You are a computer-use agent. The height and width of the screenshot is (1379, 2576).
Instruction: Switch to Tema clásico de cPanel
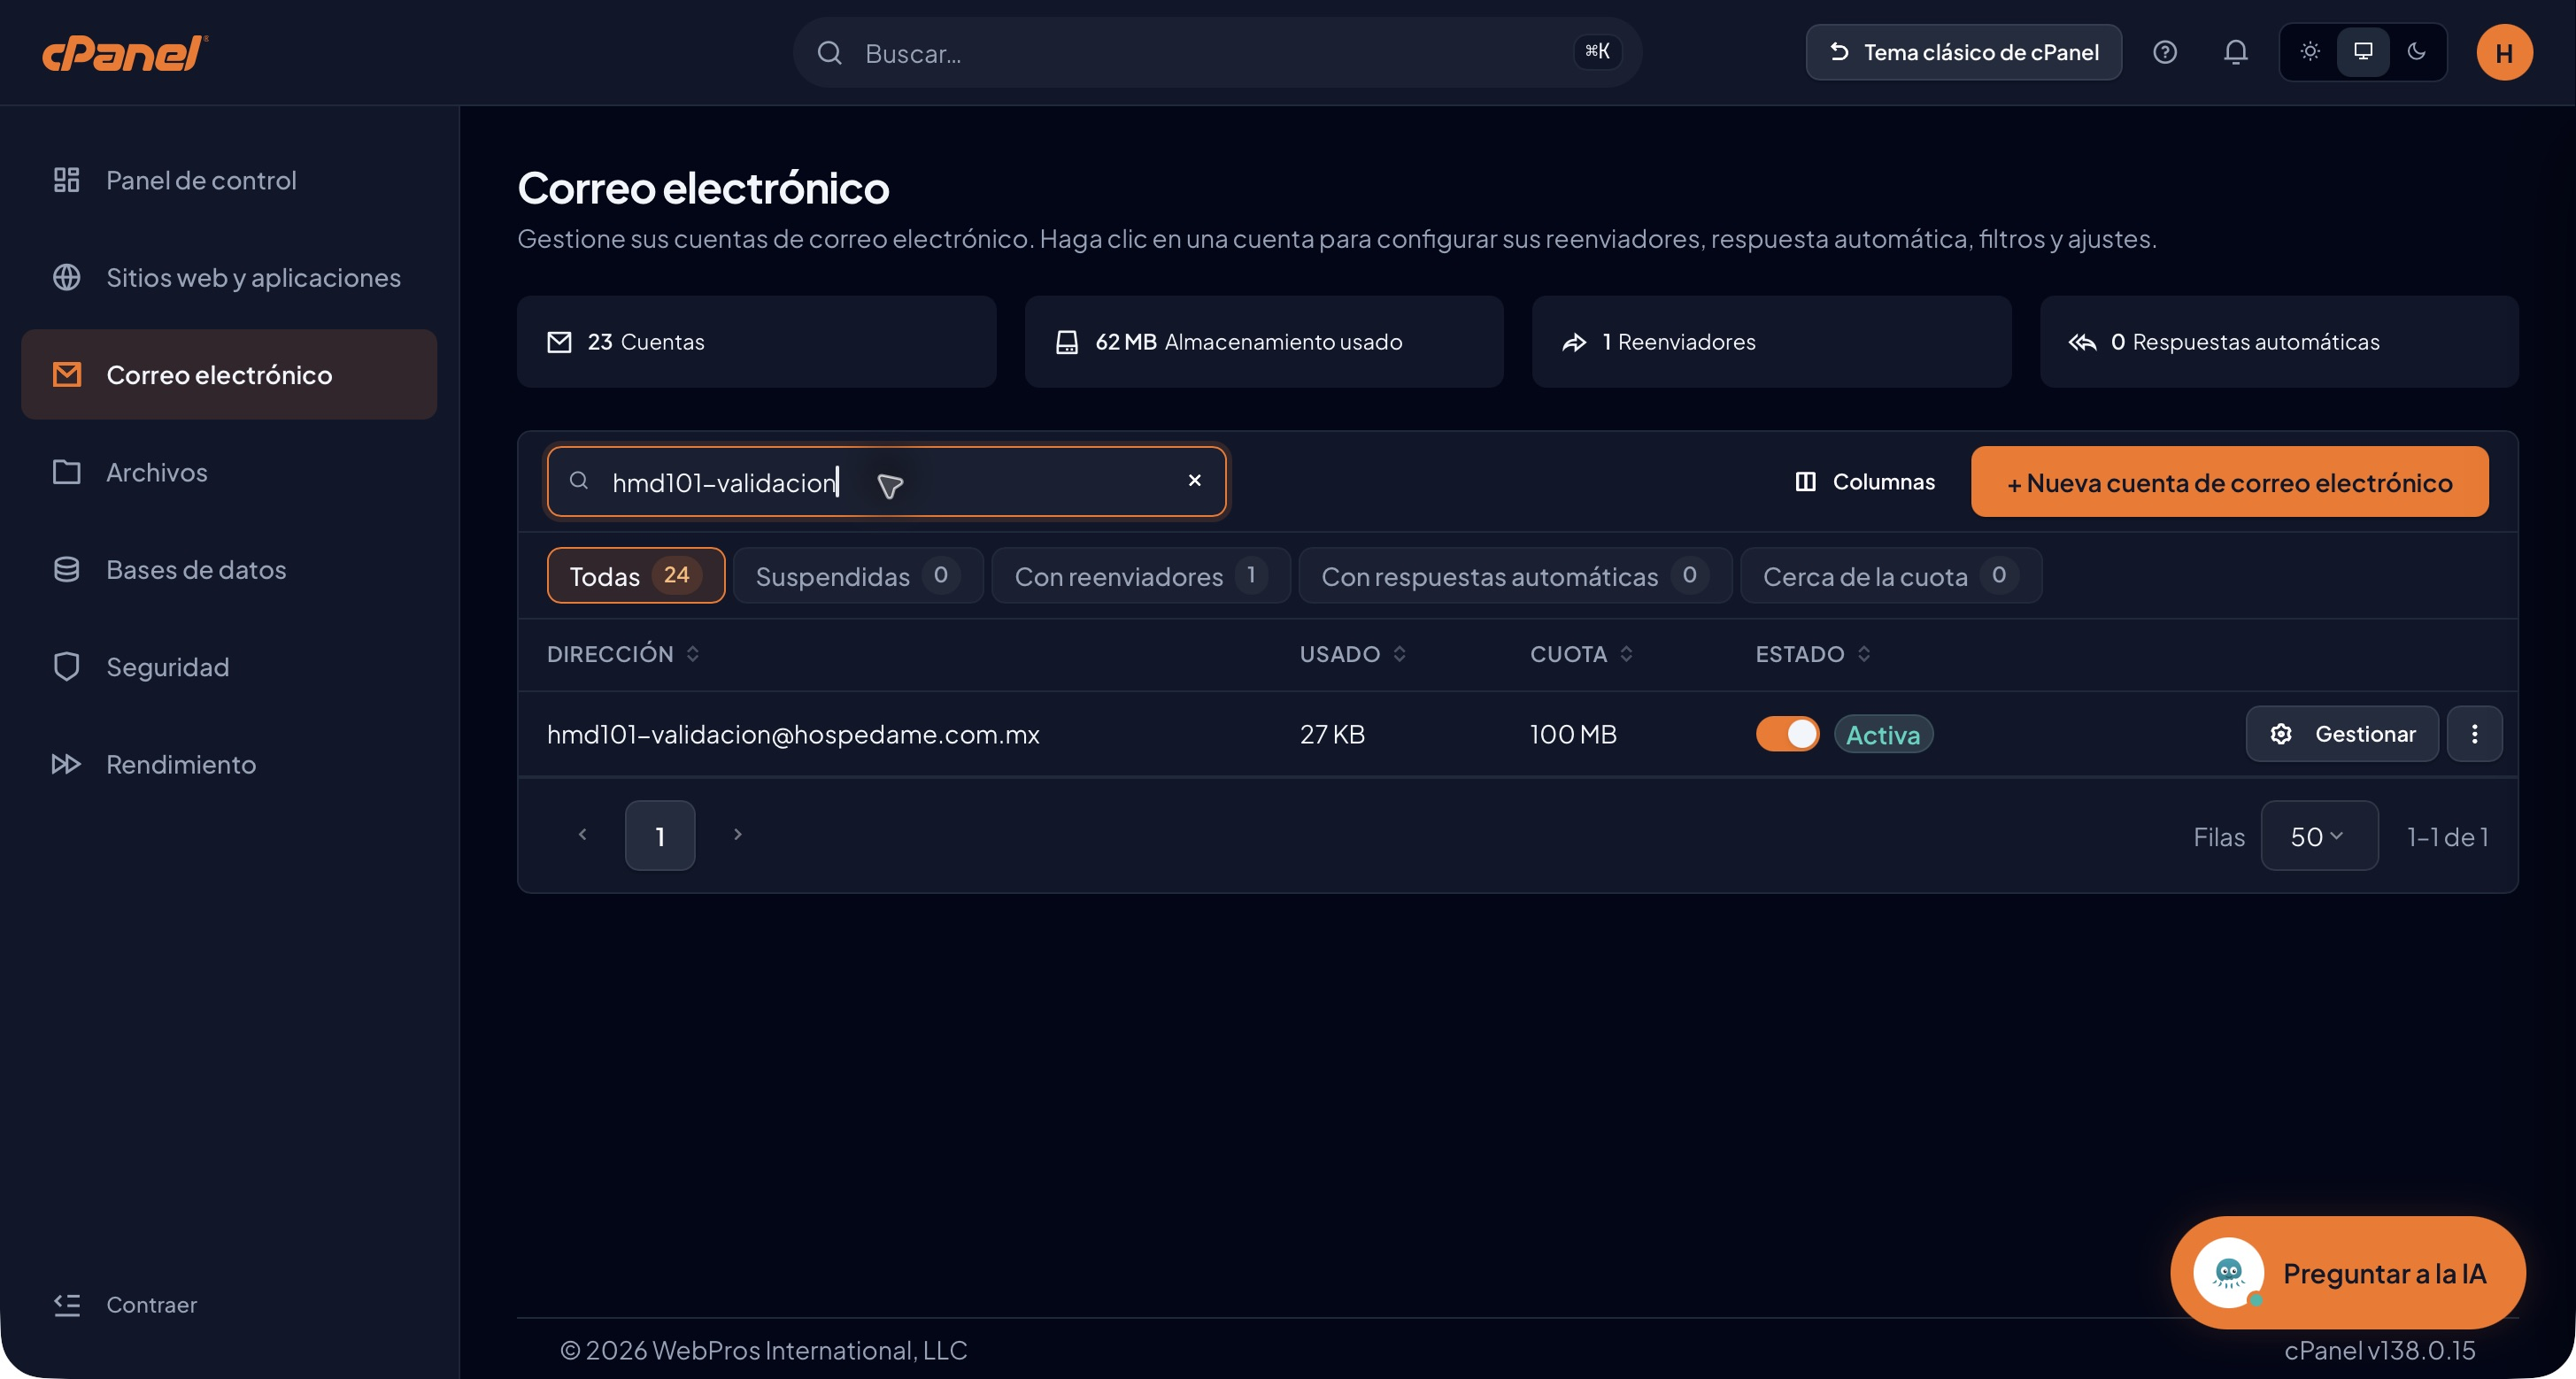pyautogui.click(x=1963, y=52)
